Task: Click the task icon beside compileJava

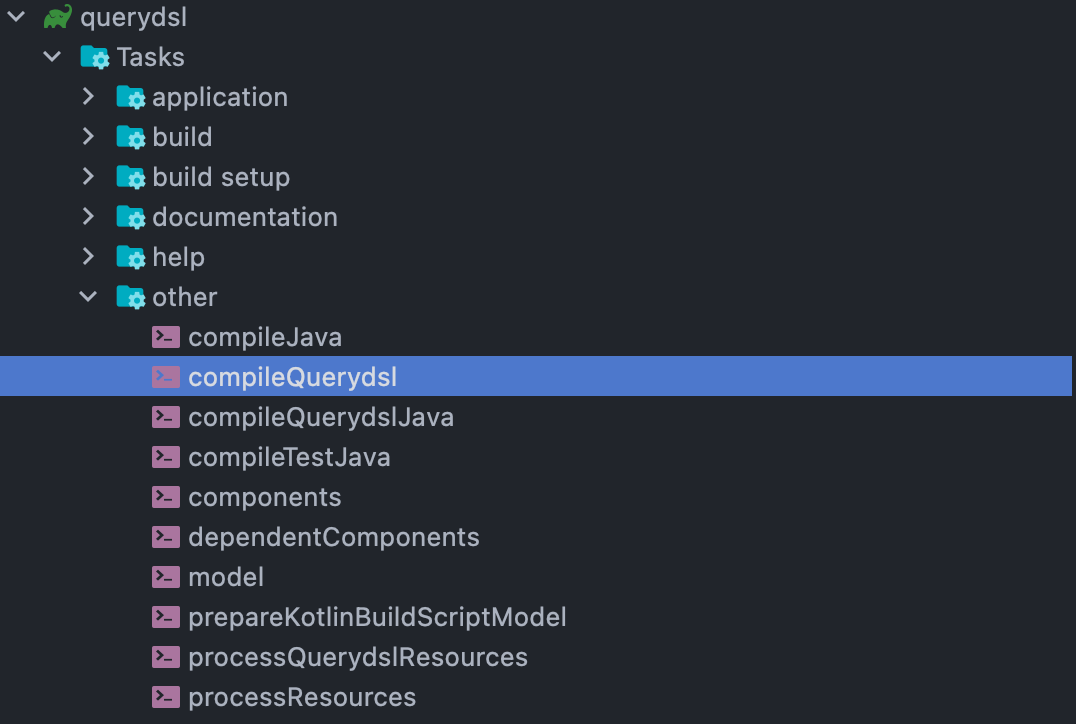Action: [166, 337]
